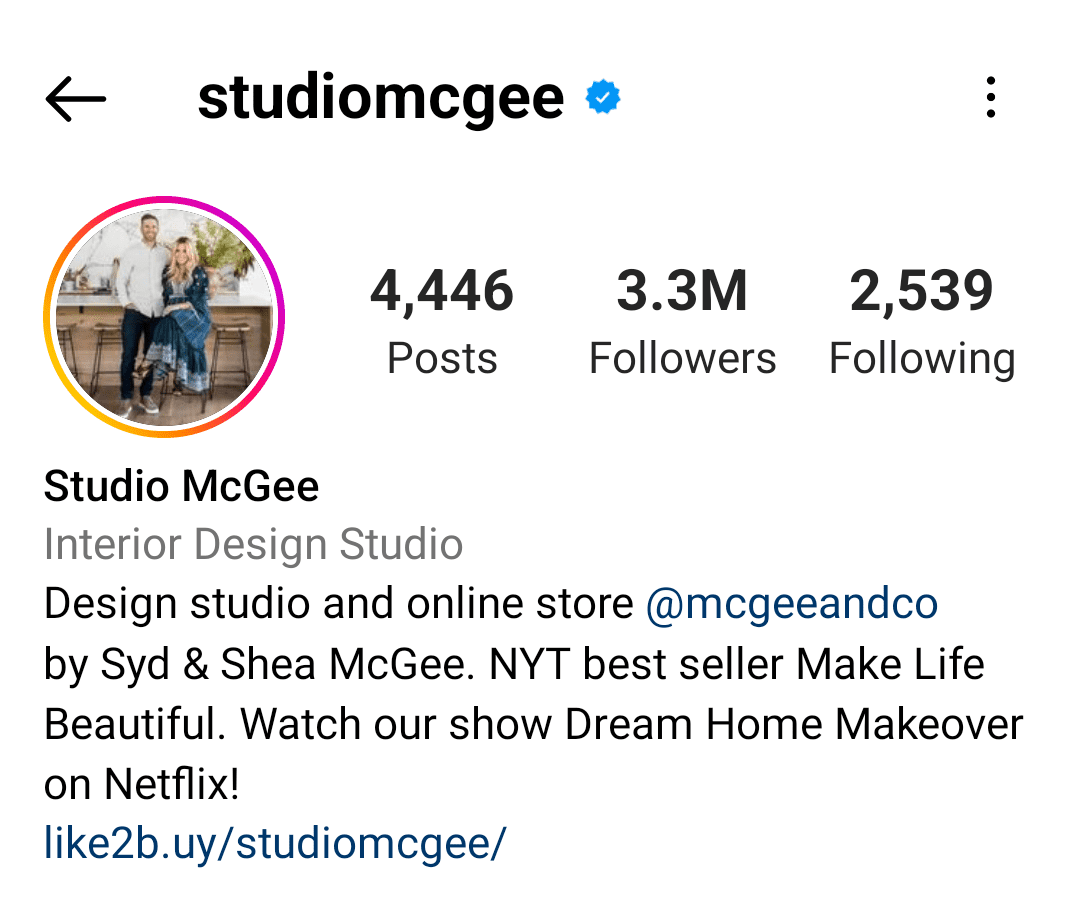
Task: Tap the Interior Design Studio category
Action: [x=253, y=544]
